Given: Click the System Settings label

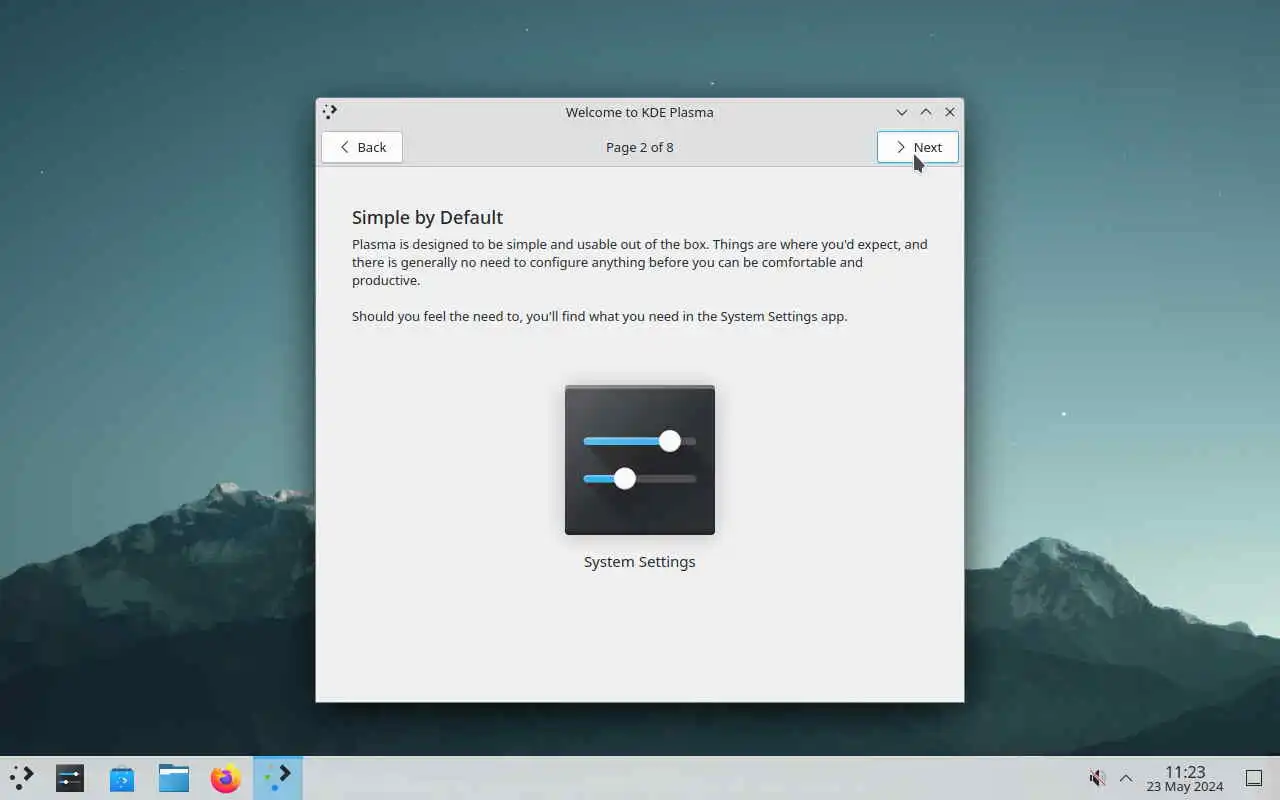Looking at the screenshot, I should point(640,562).
